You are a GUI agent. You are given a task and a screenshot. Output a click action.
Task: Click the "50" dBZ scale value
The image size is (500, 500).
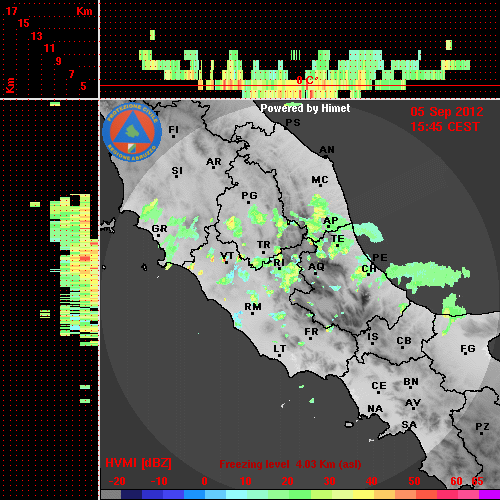pos(414,481)
